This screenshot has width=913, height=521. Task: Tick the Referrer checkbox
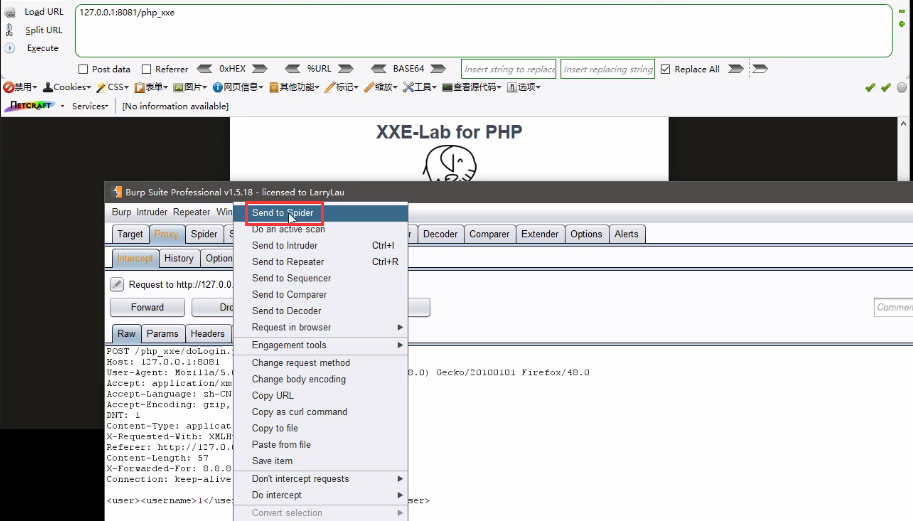point(146,69)
